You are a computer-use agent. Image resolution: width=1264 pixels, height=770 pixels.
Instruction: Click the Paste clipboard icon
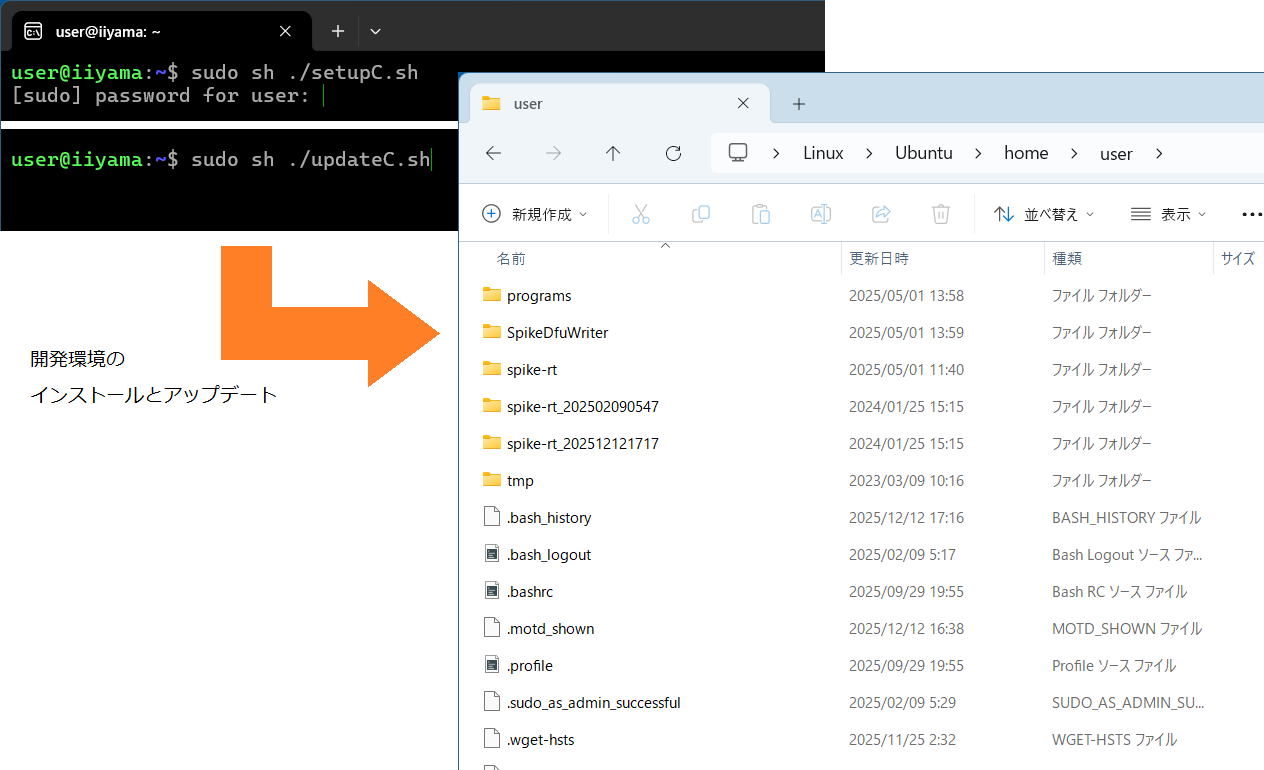(761, 214)
